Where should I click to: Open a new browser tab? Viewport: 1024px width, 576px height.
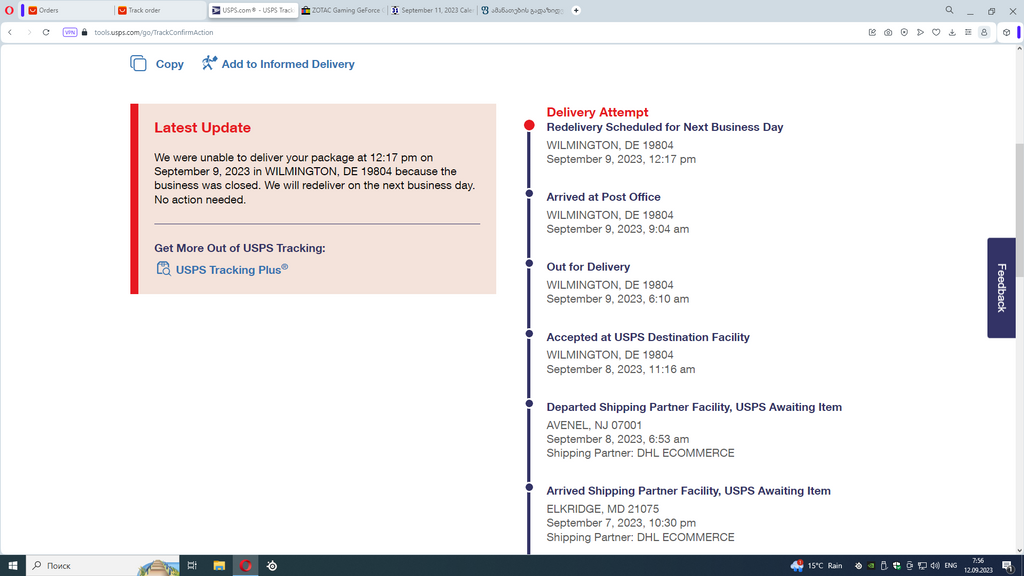click(576, 10)
